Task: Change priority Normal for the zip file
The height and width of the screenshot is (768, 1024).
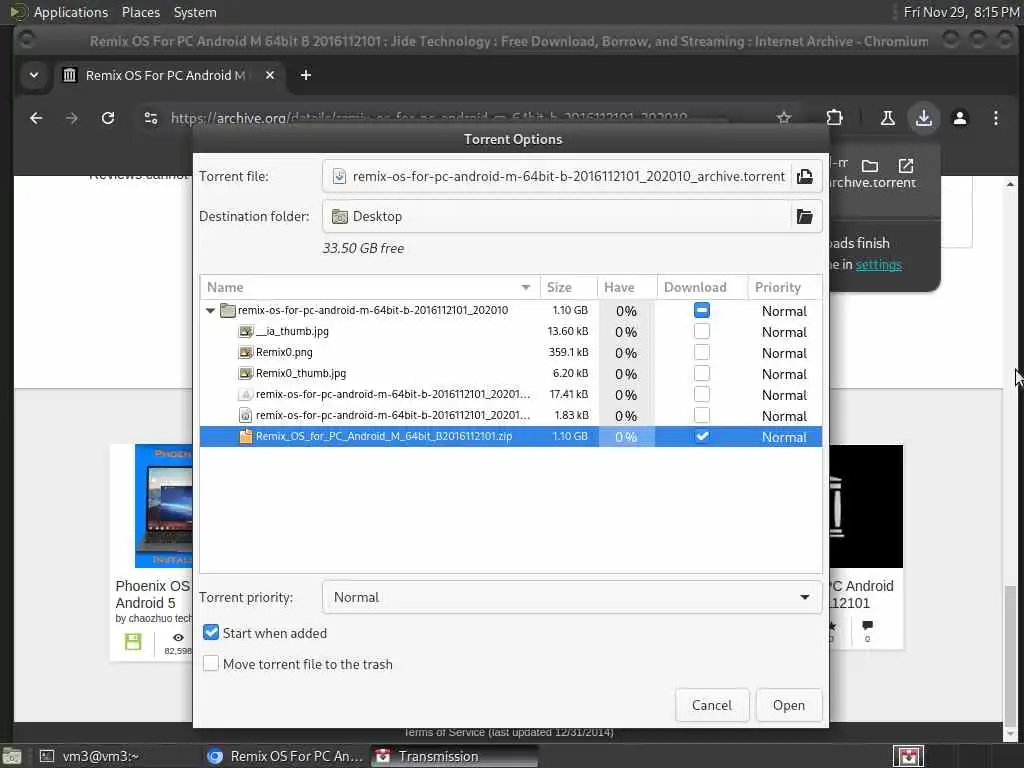Action: coord(784,437)
